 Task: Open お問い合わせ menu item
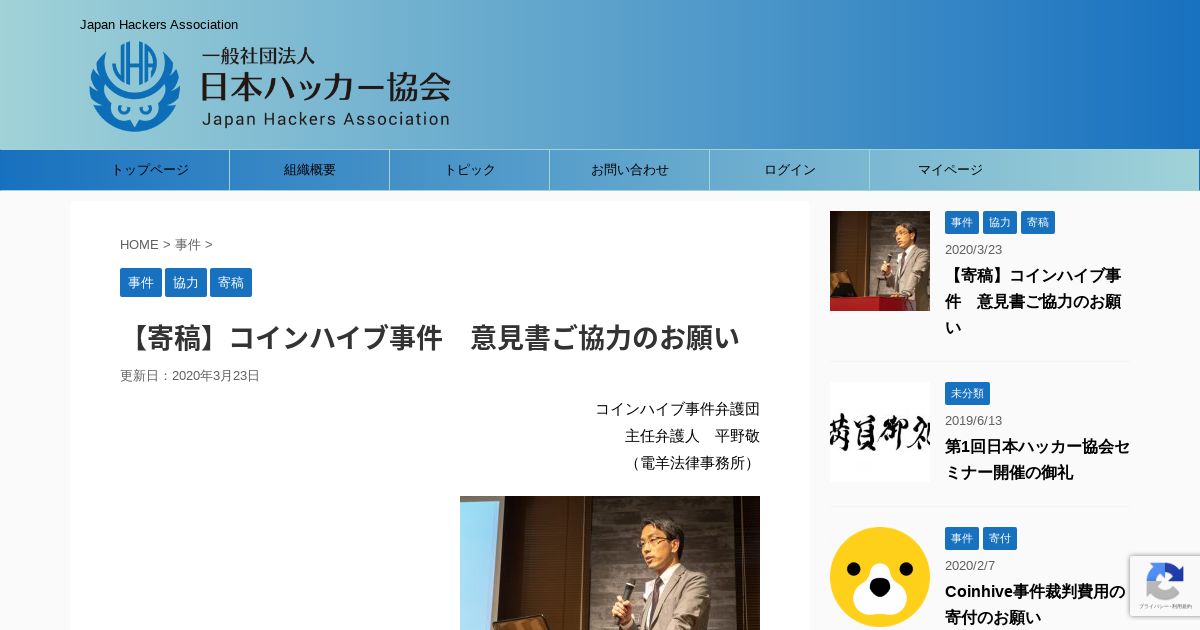click(630, 170)
